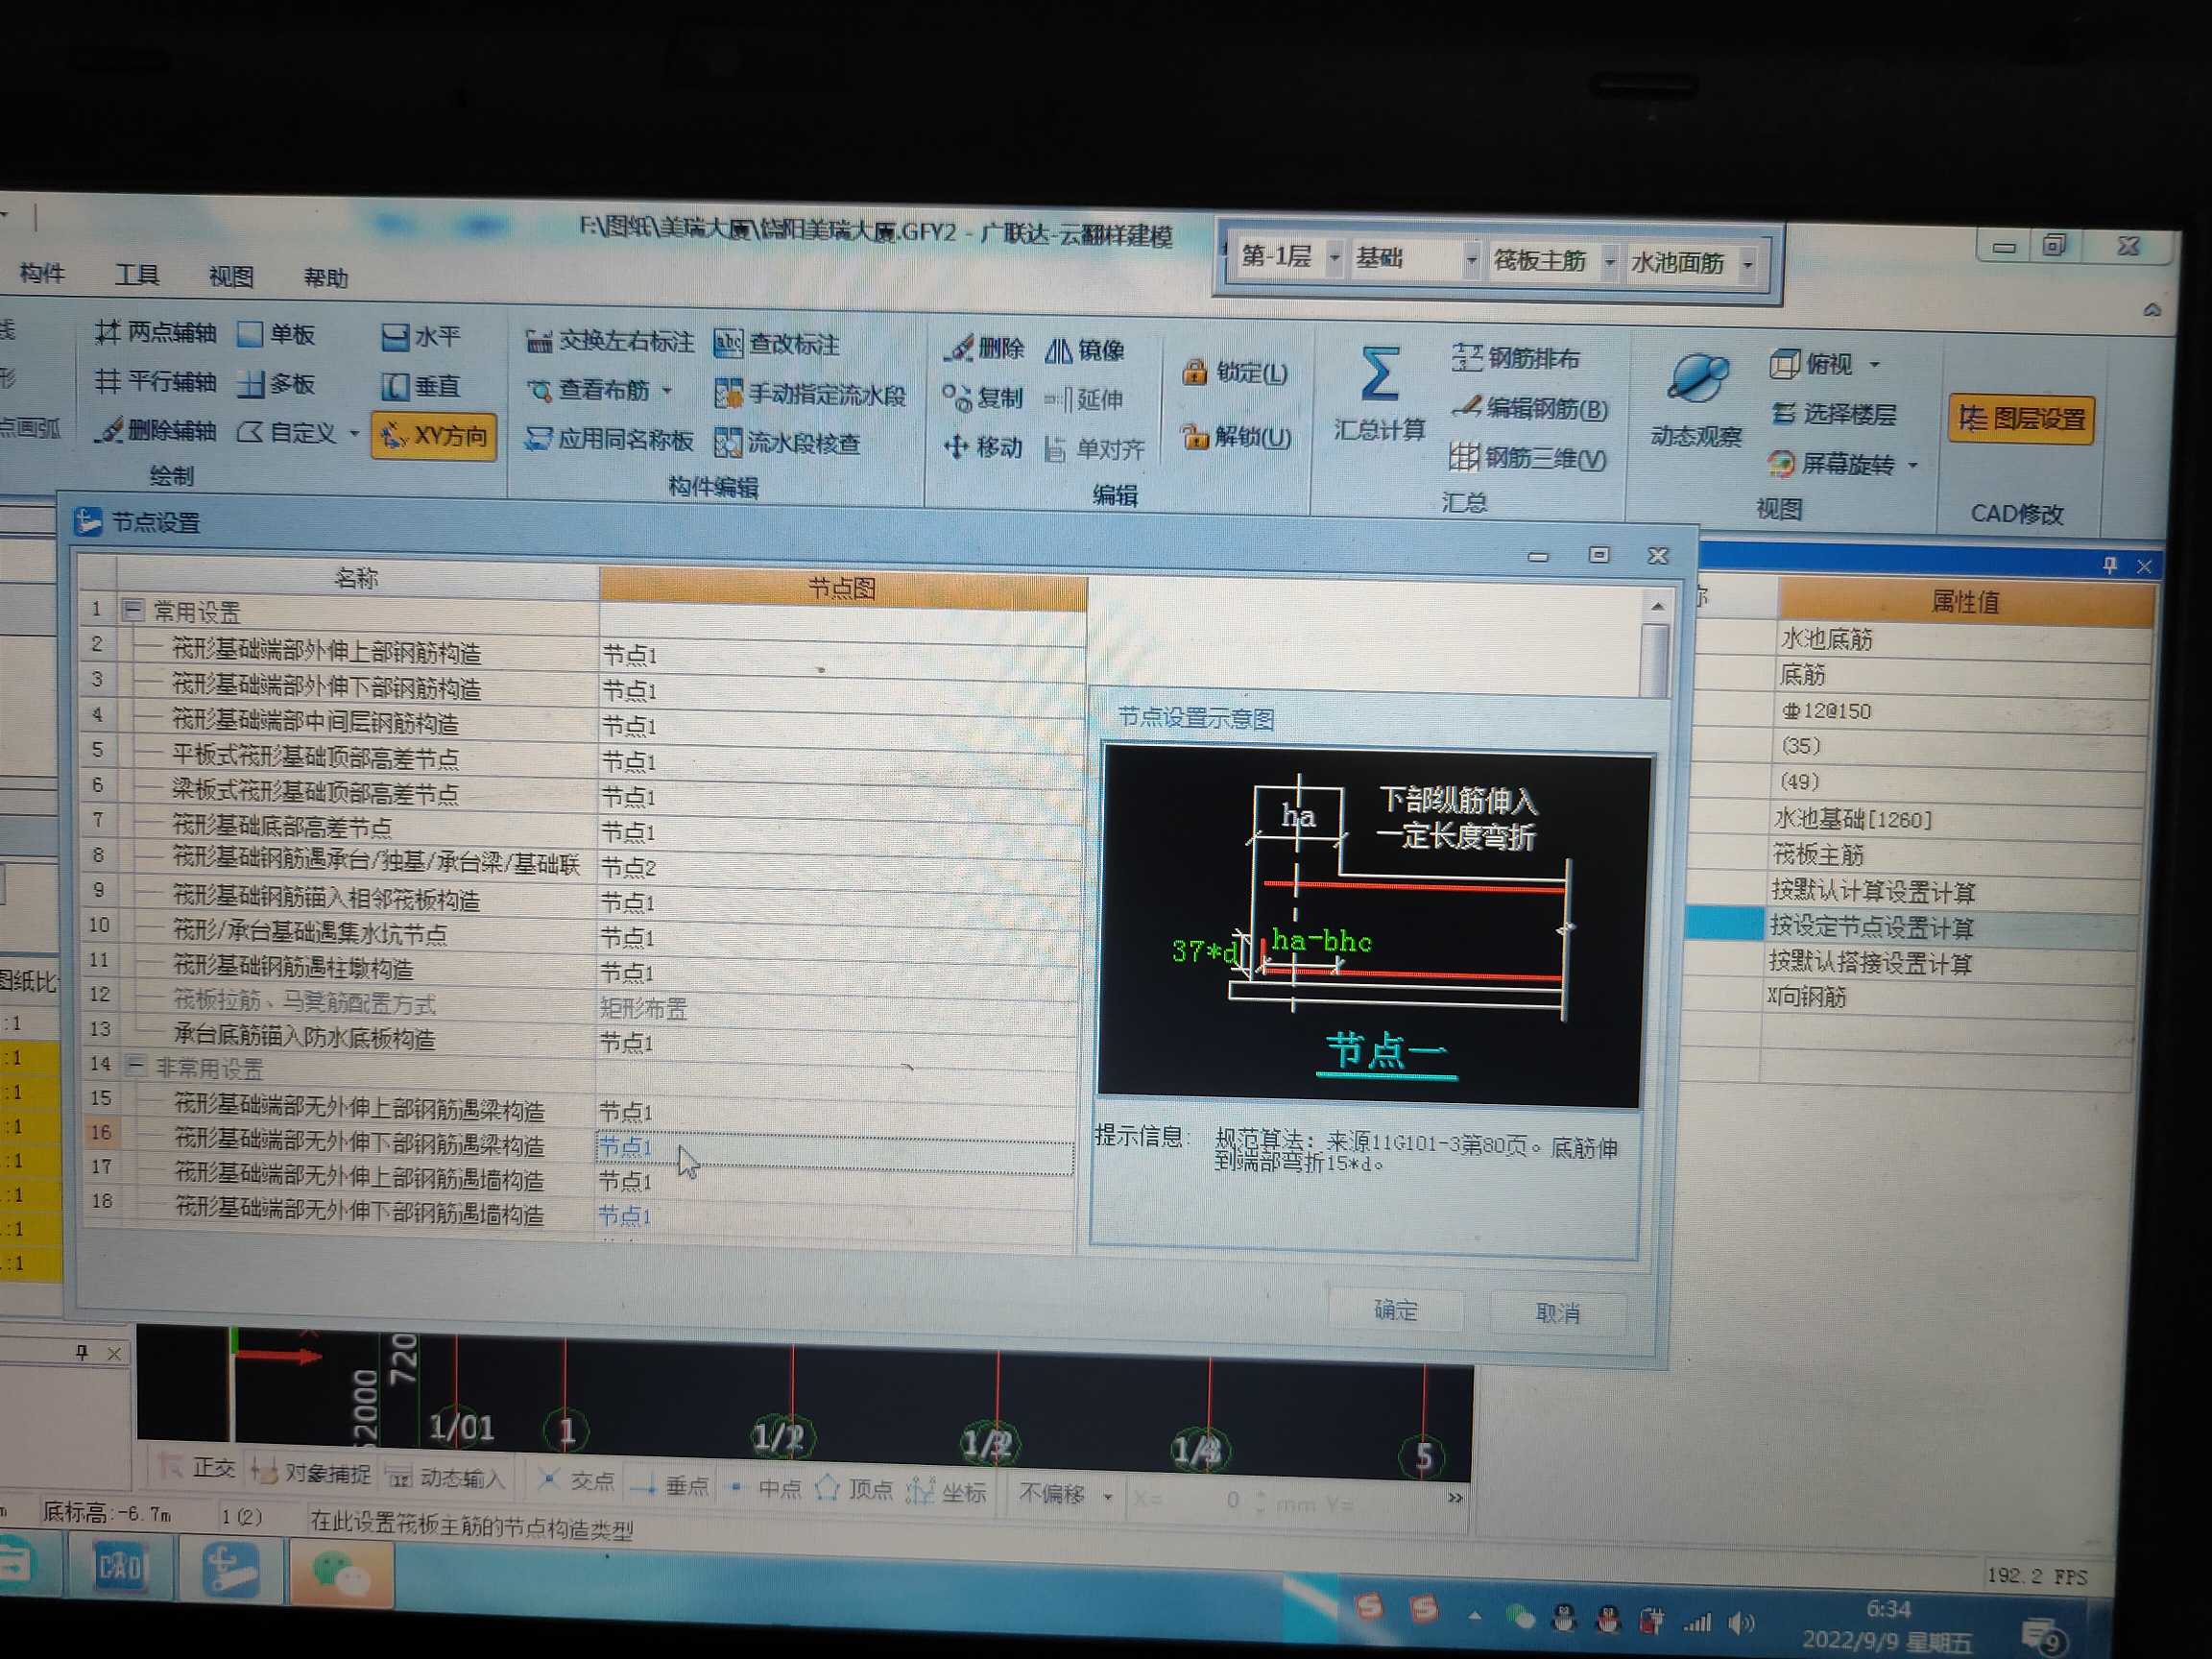Open 查改标注 tool
The width and height of the screenshot is (2212, 1659).
click(777, 344)
